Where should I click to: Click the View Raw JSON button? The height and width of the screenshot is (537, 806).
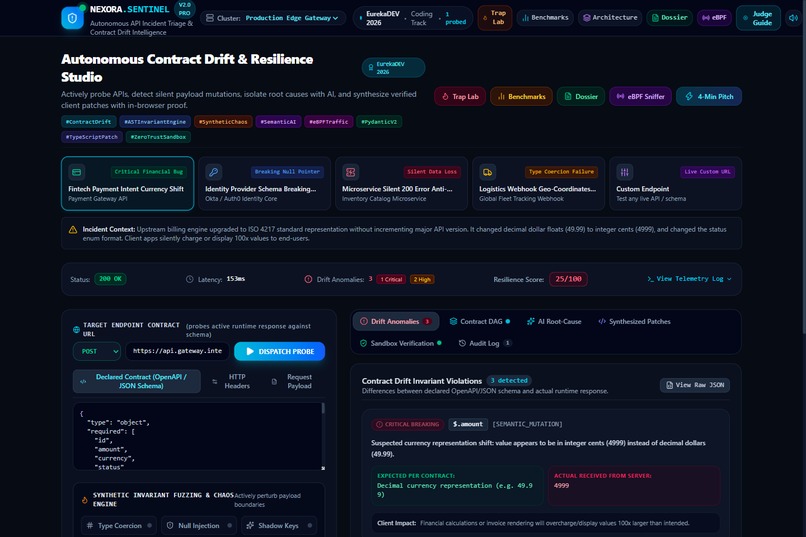695,385
